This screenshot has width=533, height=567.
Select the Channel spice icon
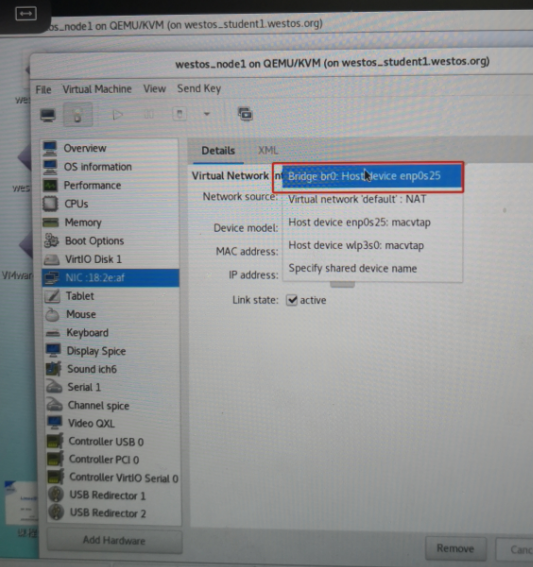pos(55,405)
